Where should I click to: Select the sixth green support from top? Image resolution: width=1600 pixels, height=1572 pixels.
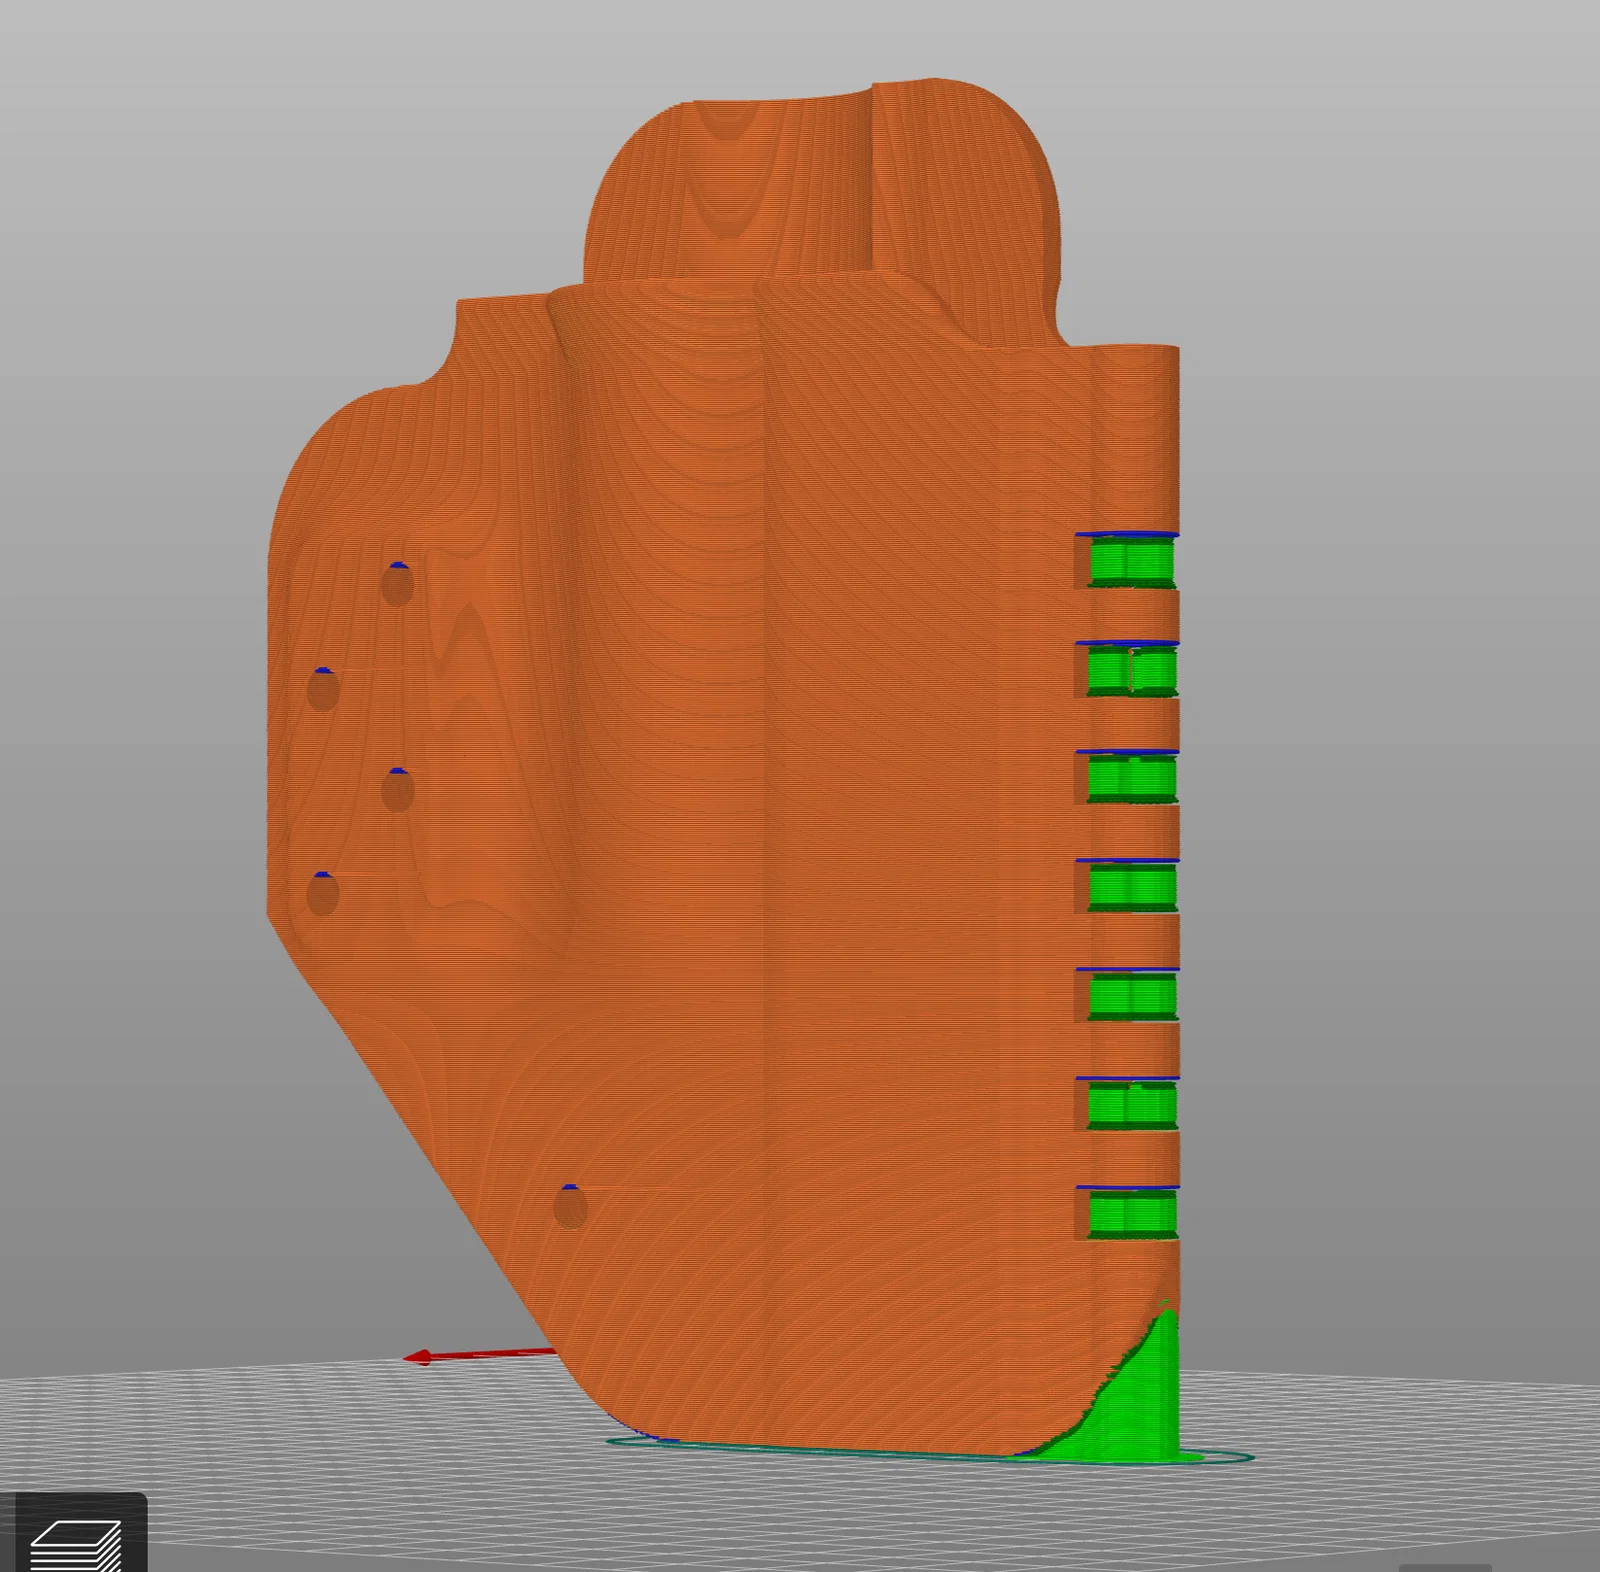click(1132, 1105)
